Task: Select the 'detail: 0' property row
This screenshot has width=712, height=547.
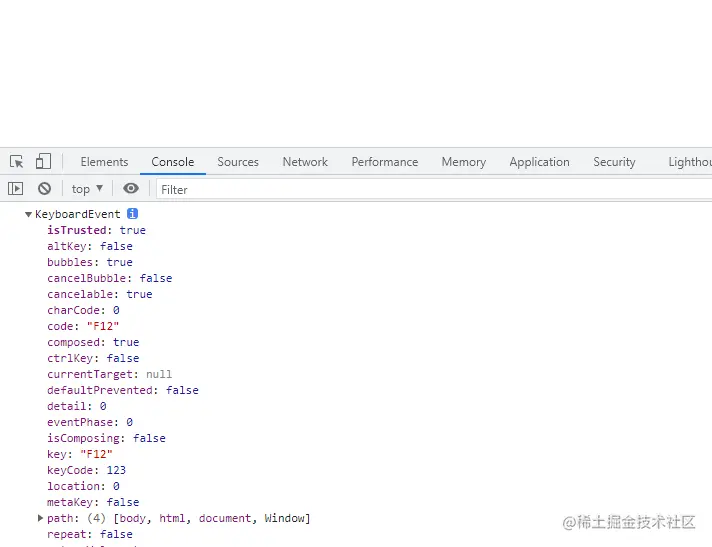Action: tap(77, 406)
